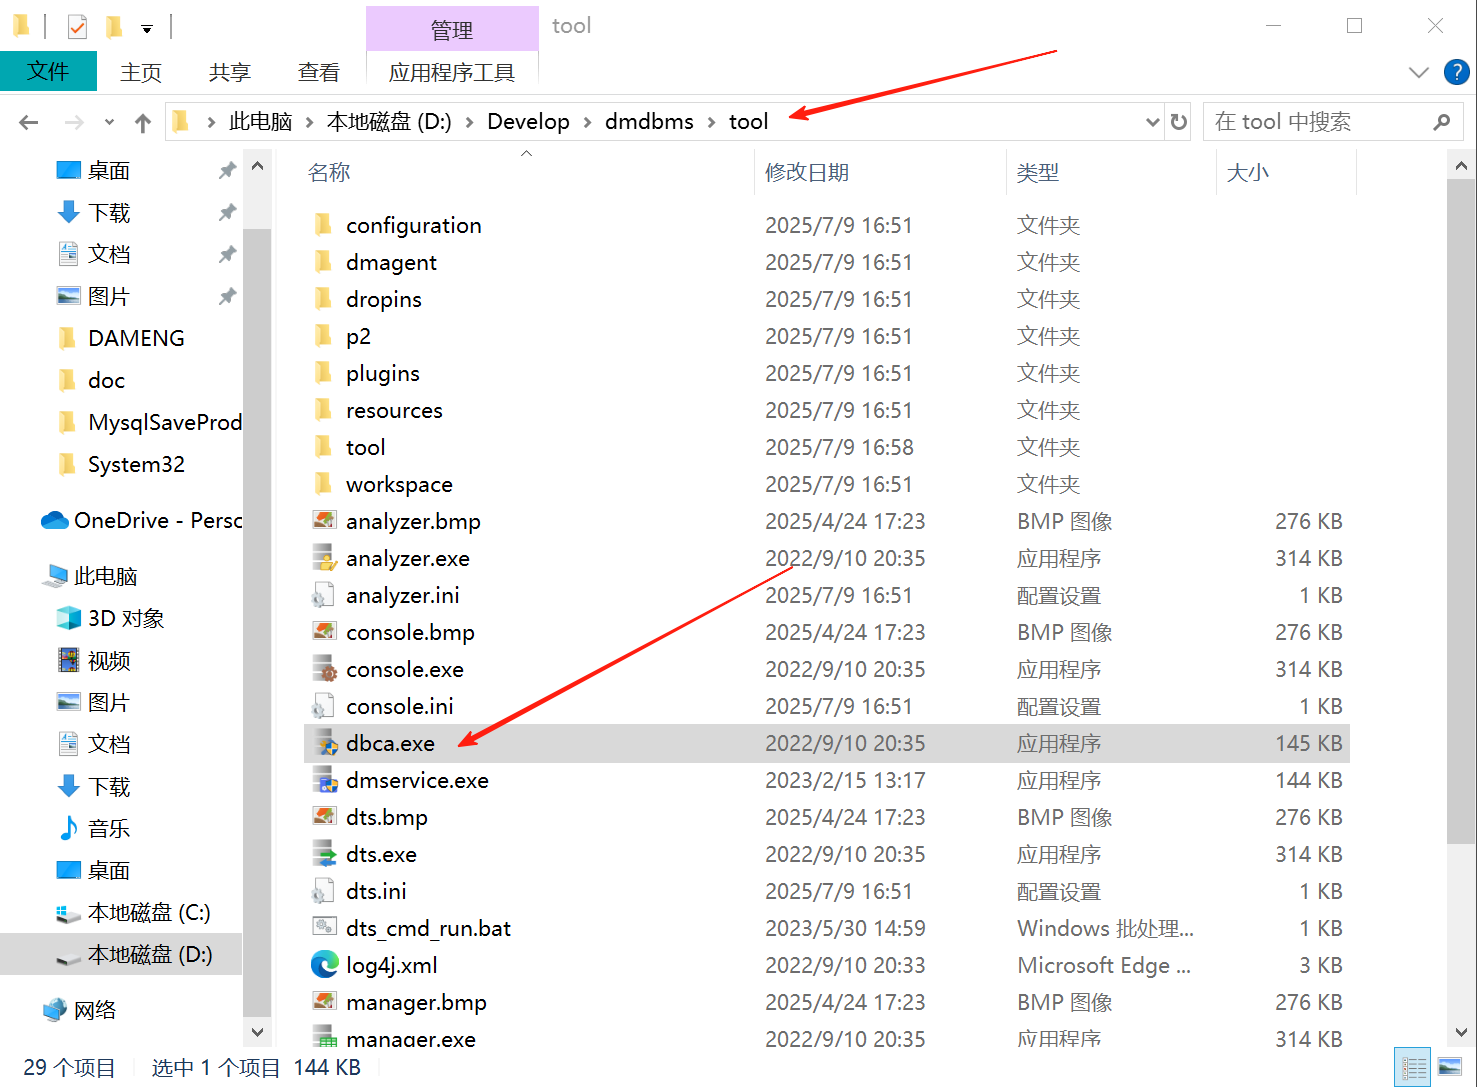The height and width of the screenshot is (1087, 1477).
Task: Select 本地磁盘 (D:) in navigation pane
Action: pos(150,954)
